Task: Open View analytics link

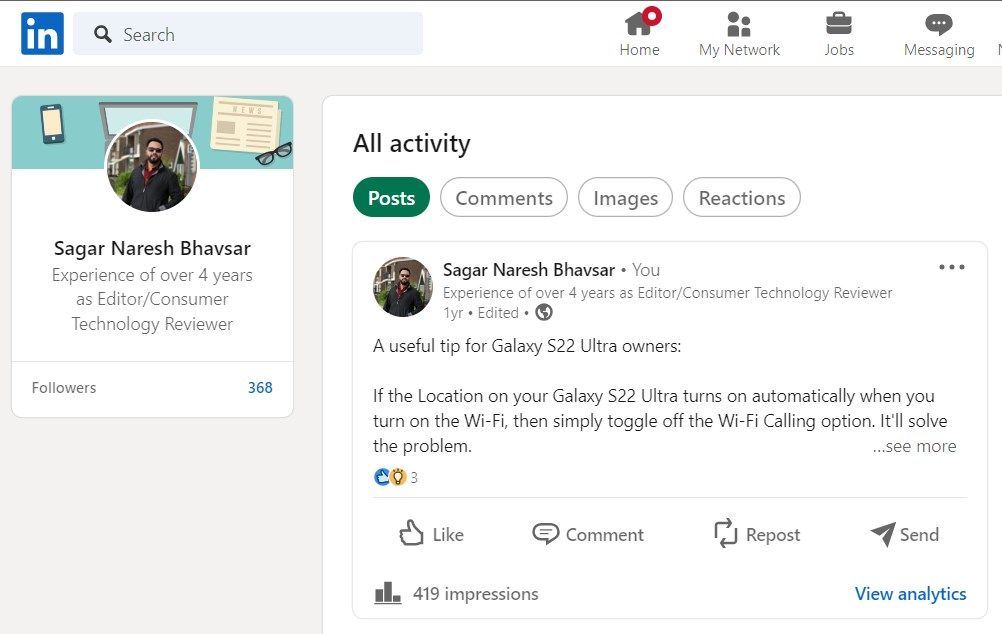Action: point(911,594)
